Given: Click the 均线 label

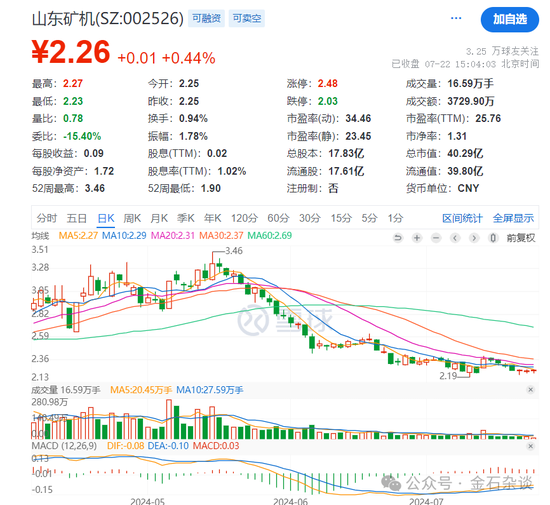Looking at the screenshot, I should coord(40,236).
